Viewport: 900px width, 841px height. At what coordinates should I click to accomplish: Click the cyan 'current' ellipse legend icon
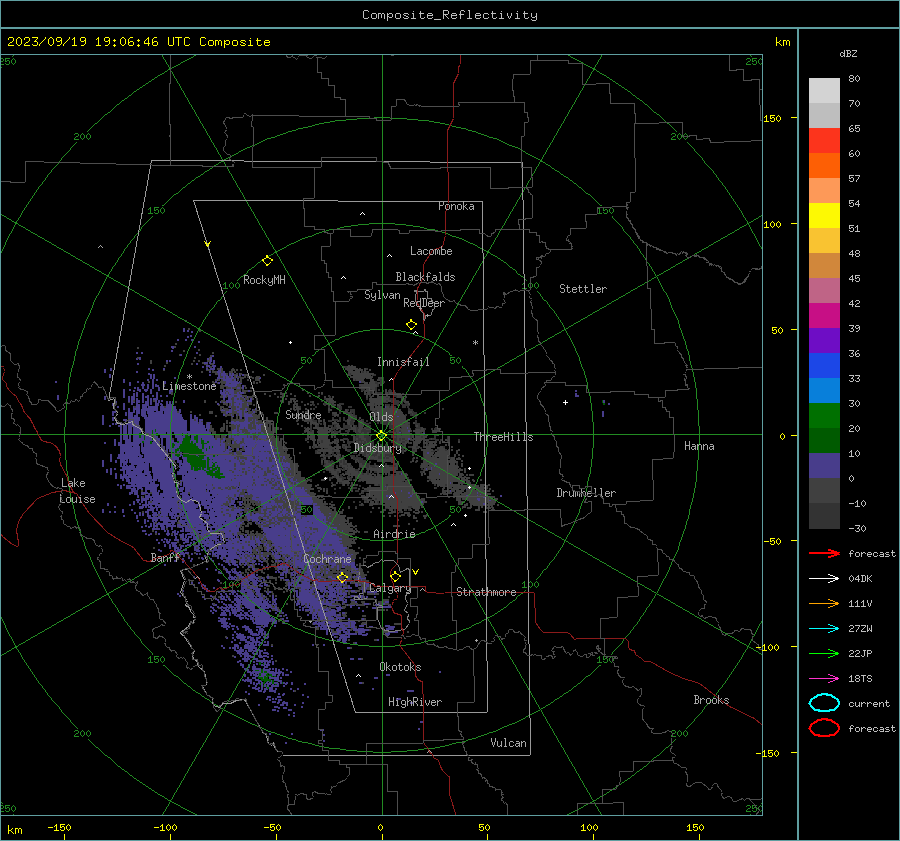(824, 703)
